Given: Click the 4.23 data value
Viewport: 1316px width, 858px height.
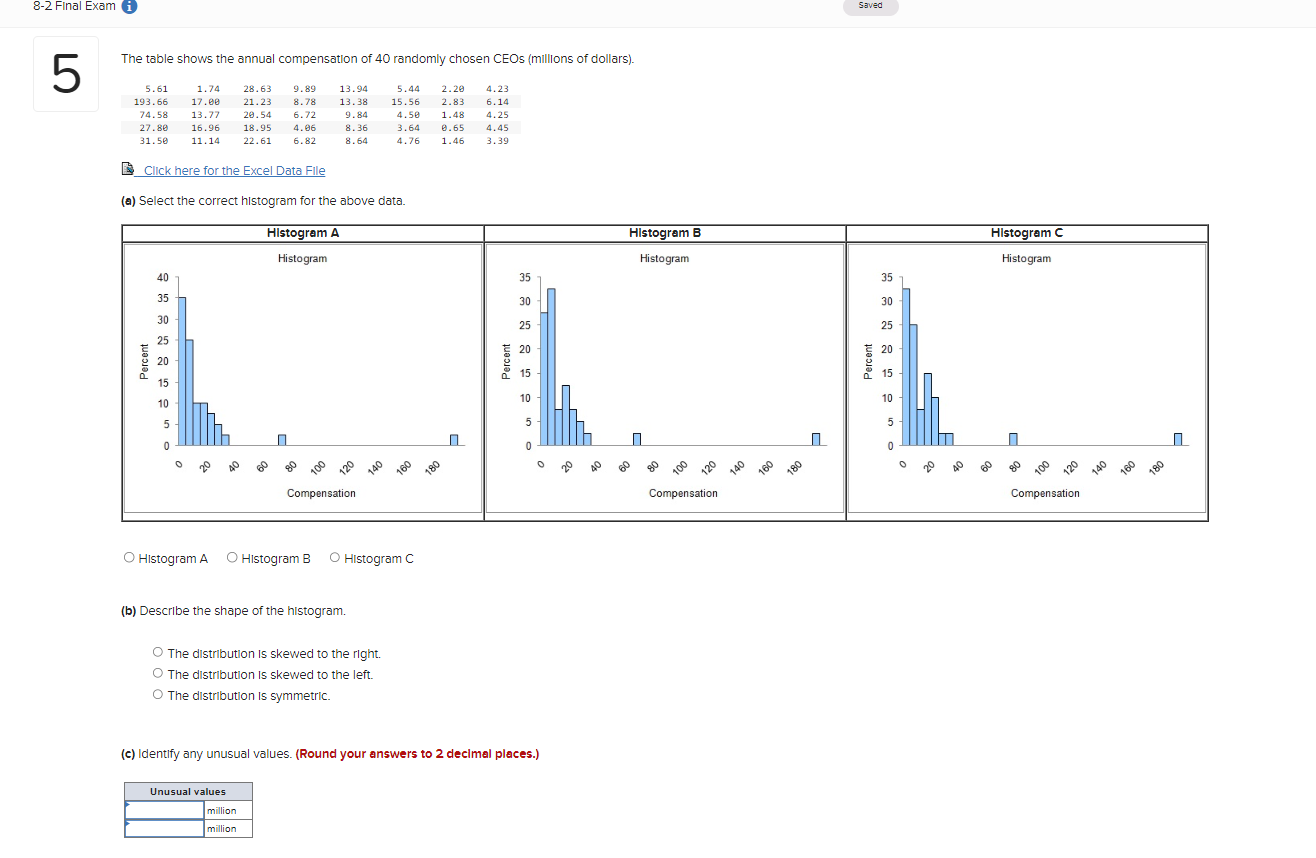Looking at the screenshot, I should point(497,89).
